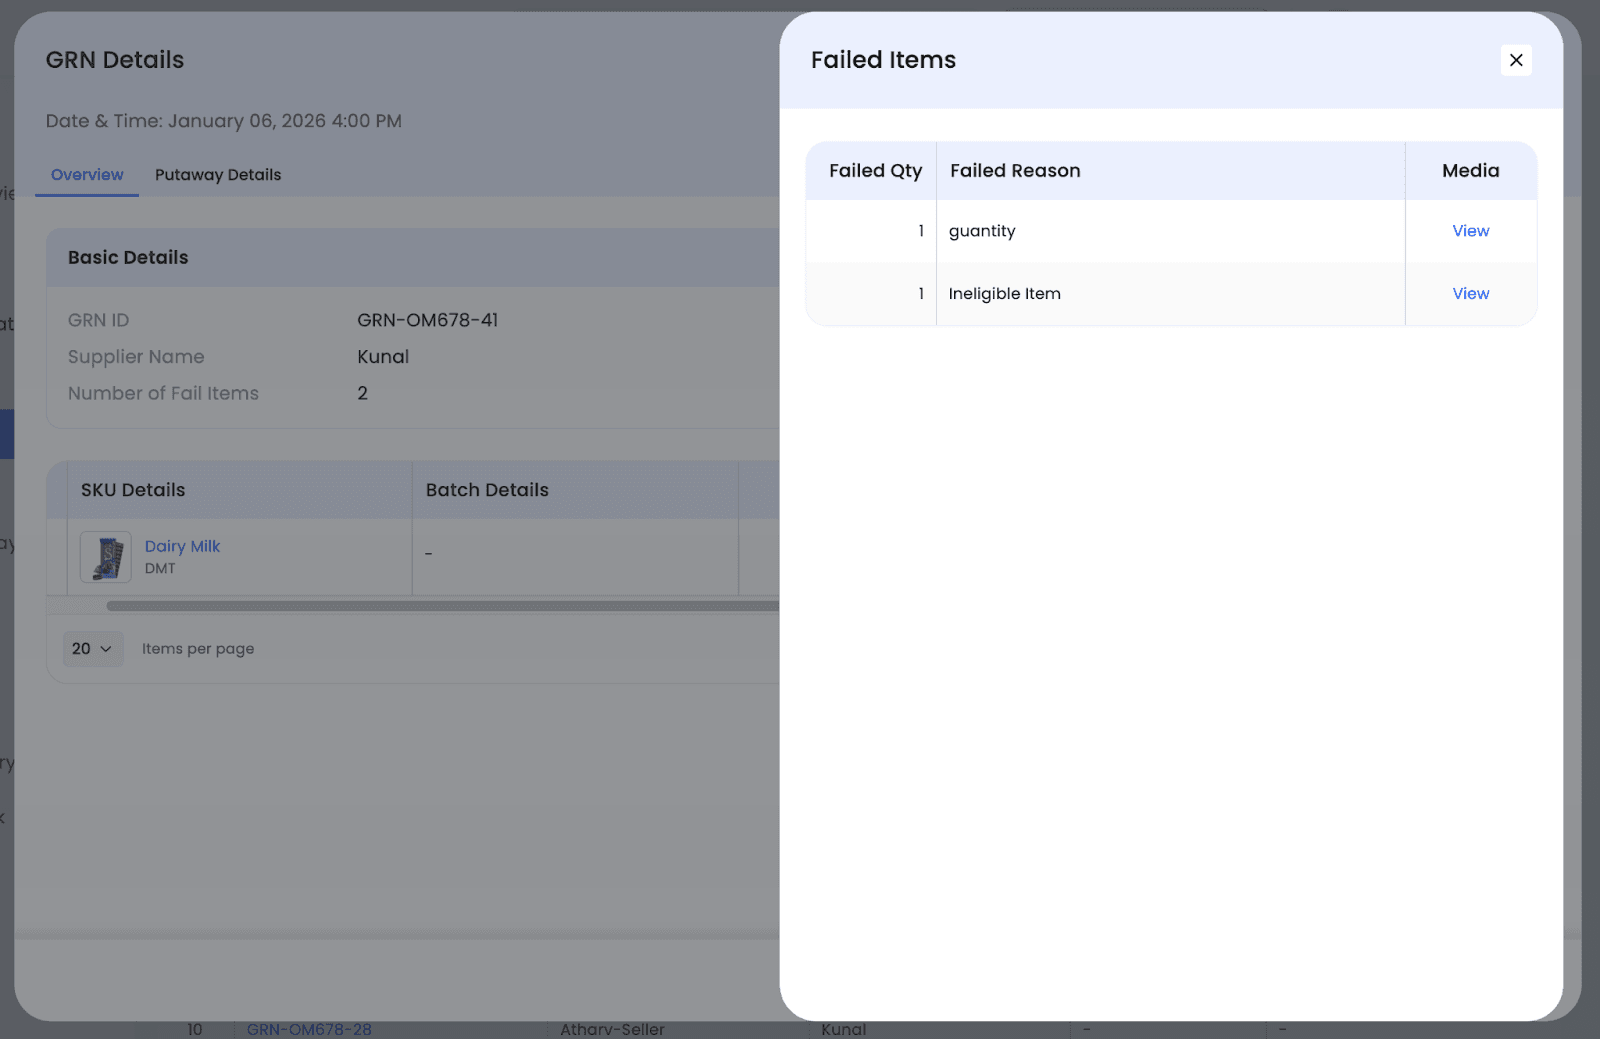Click the Batch Details column header

[487, 490]
